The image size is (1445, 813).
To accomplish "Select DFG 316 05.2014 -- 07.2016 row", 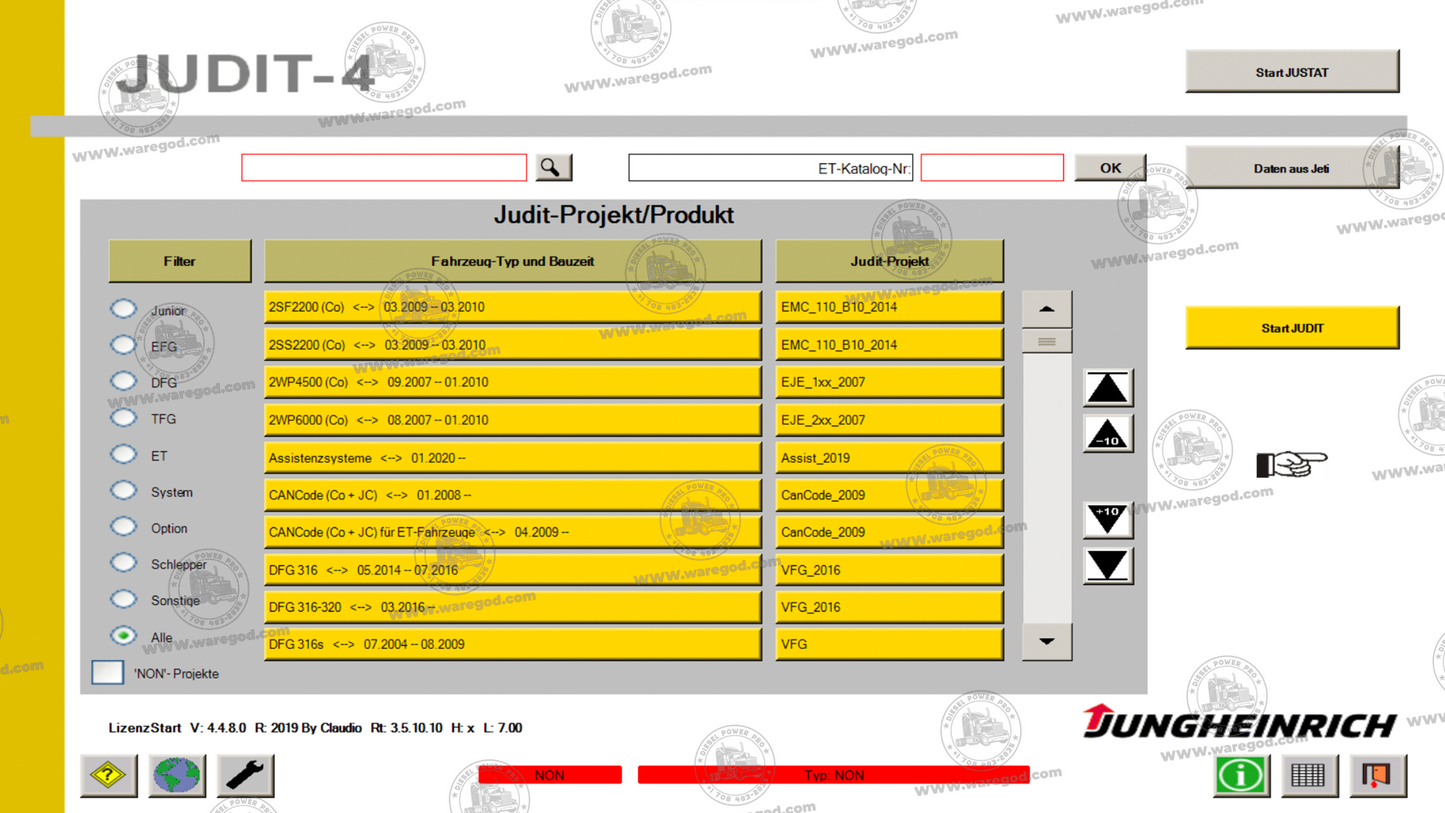I will (x=513, y=570).
